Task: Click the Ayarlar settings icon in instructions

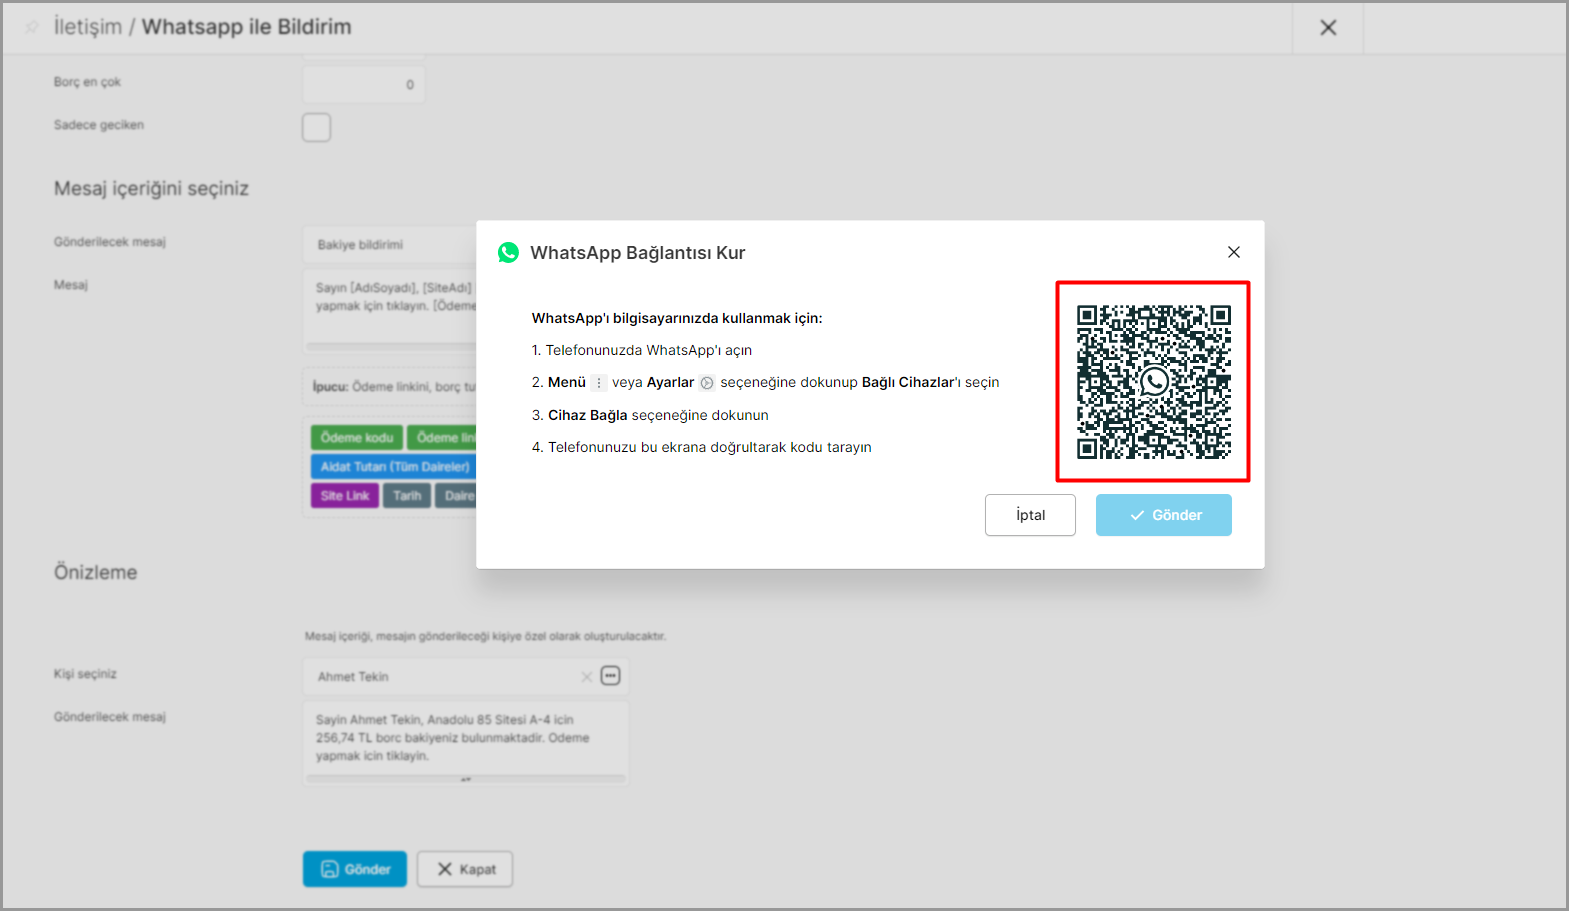Action: coord(707,383)
